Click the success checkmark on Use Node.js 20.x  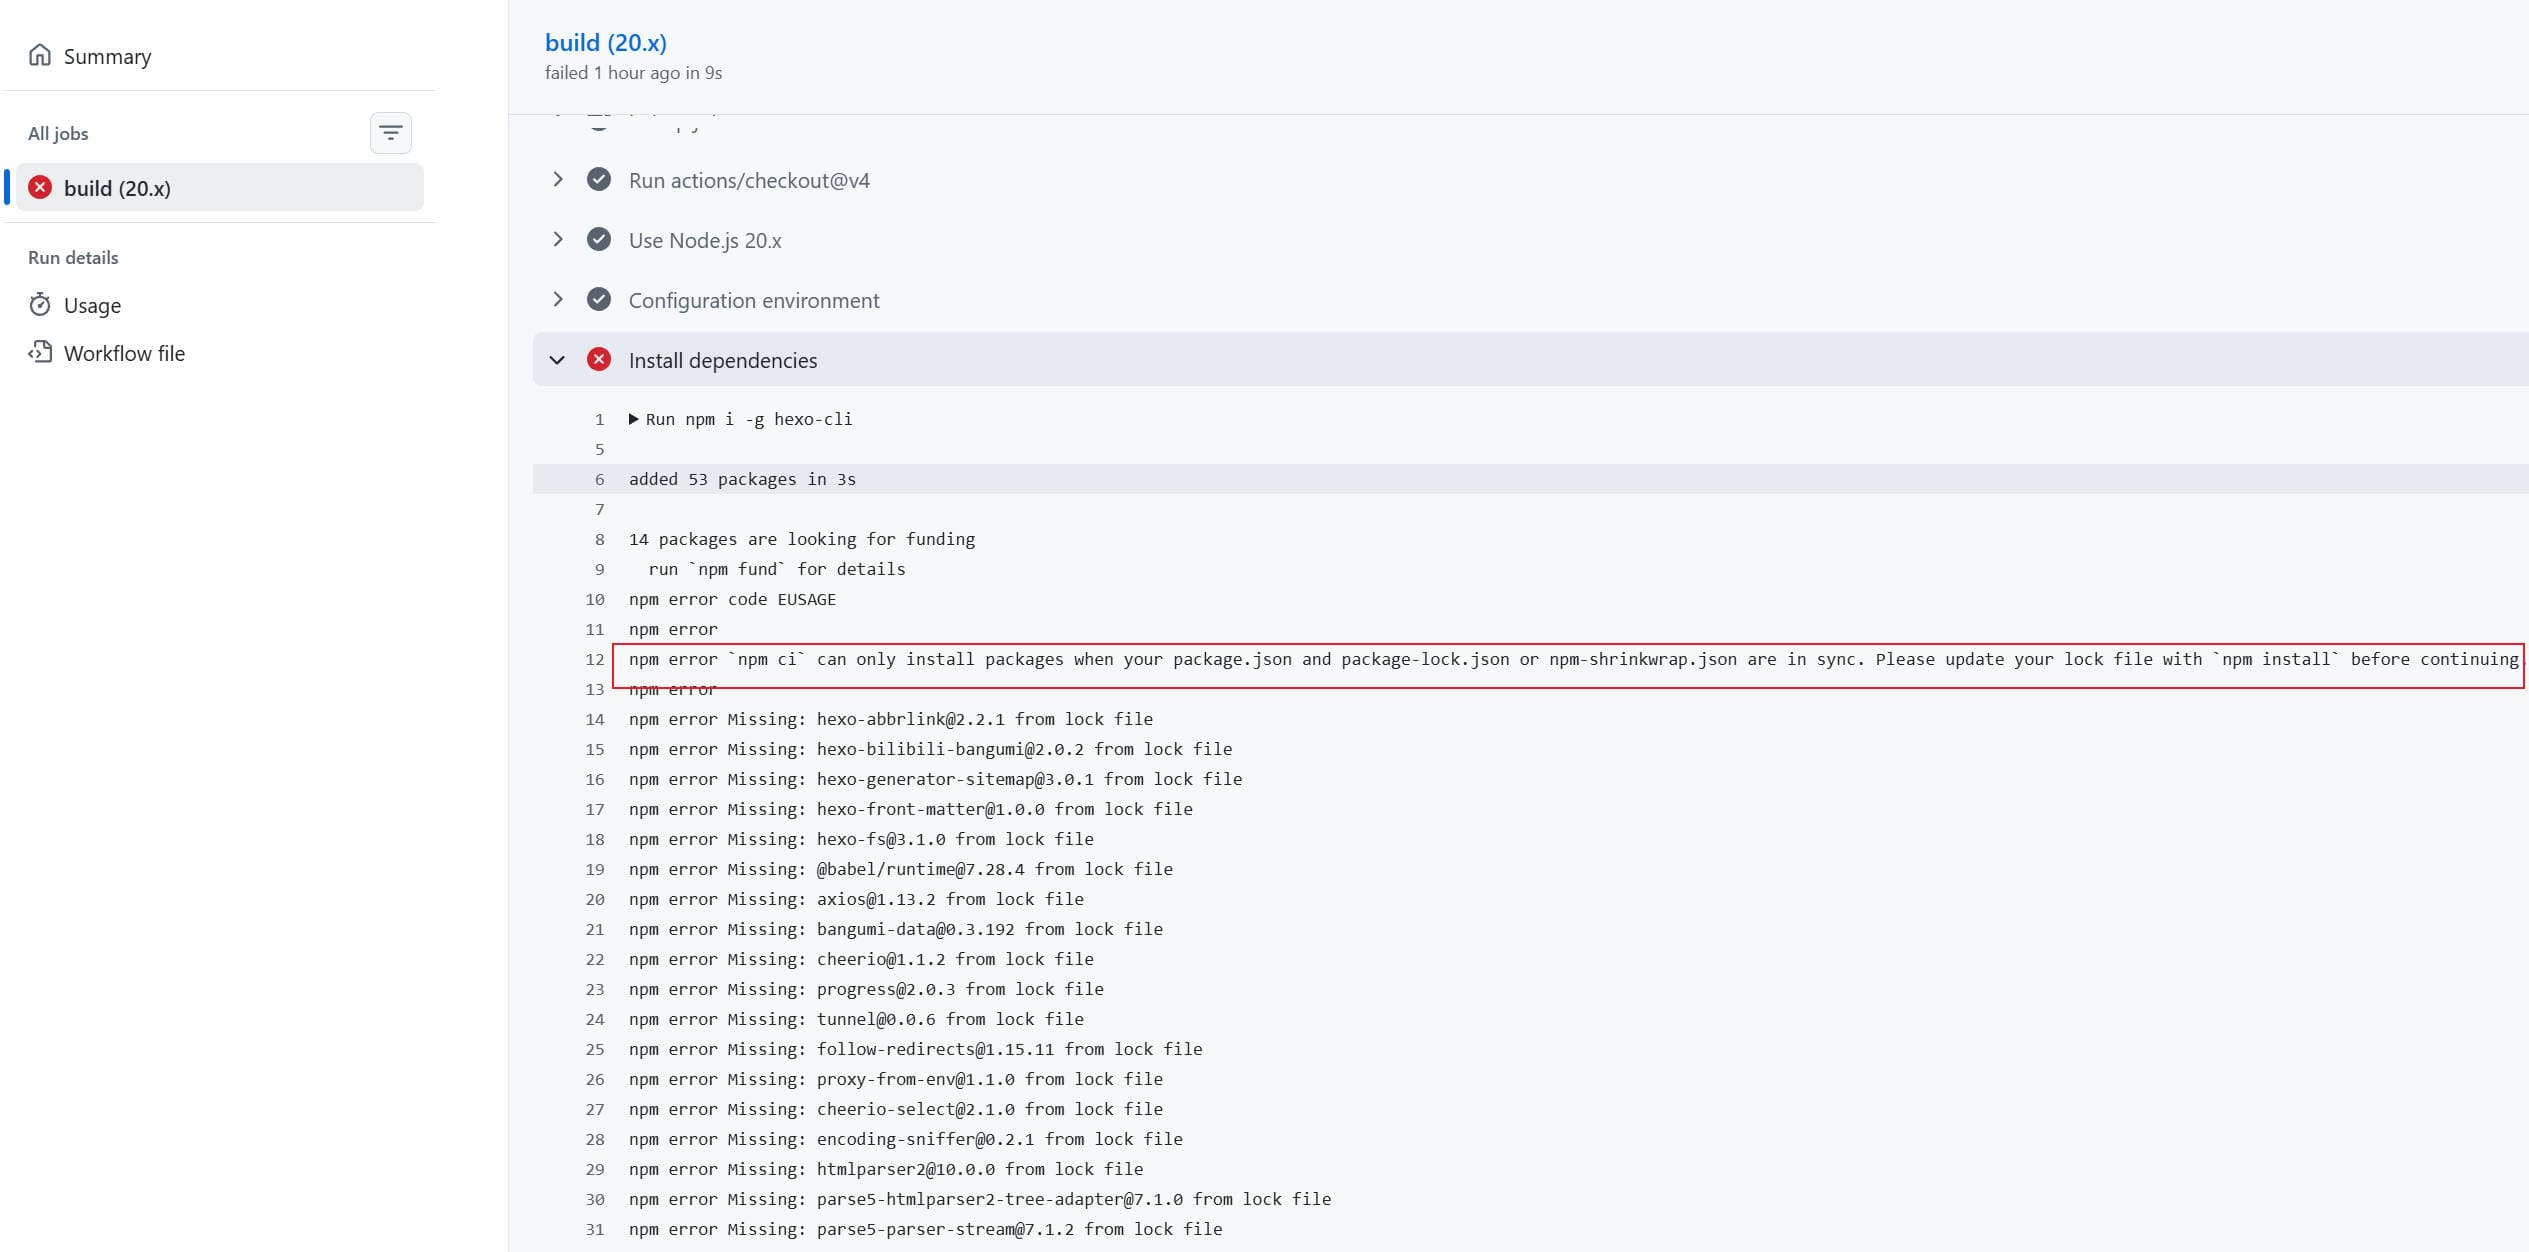[x=599, y=240]
